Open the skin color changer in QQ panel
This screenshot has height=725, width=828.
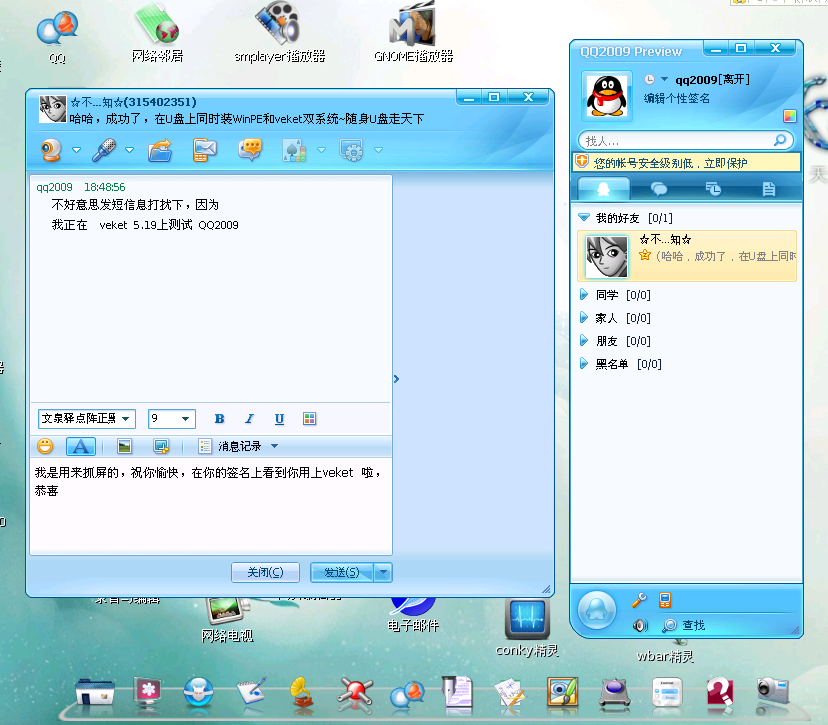pyautogui.click(x=789, y=116)
